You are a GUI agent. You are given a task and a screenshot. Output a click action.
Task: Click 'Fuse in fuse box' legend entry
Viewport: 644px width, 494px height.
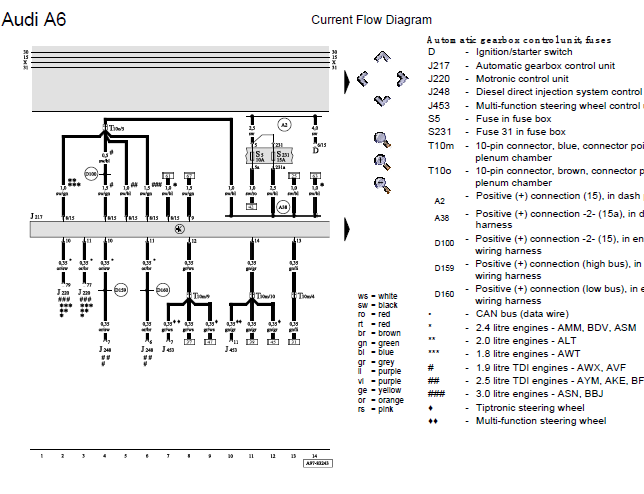(x=513, y=119)
